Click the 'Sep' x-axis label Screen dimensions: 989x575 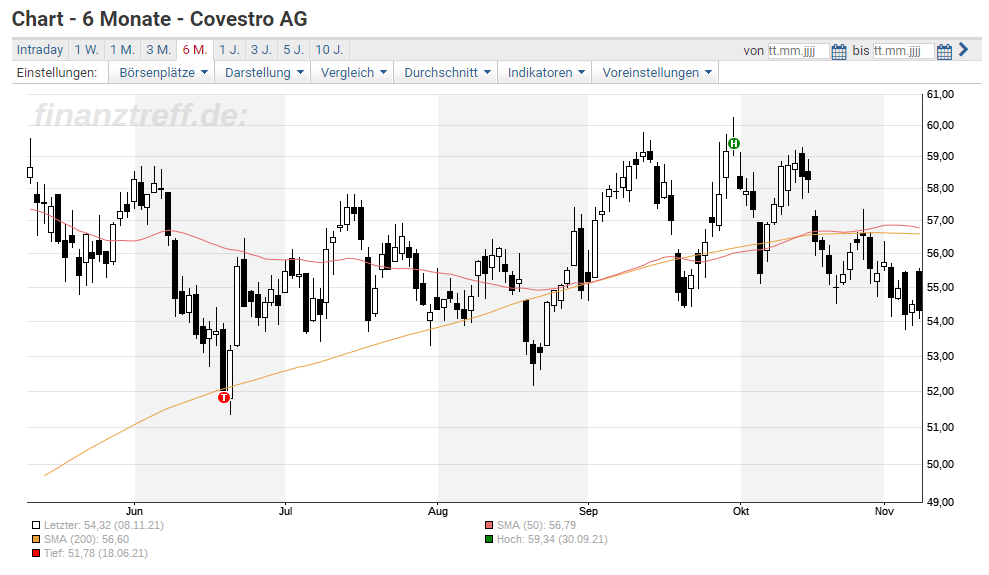click(x=588, y=511)
